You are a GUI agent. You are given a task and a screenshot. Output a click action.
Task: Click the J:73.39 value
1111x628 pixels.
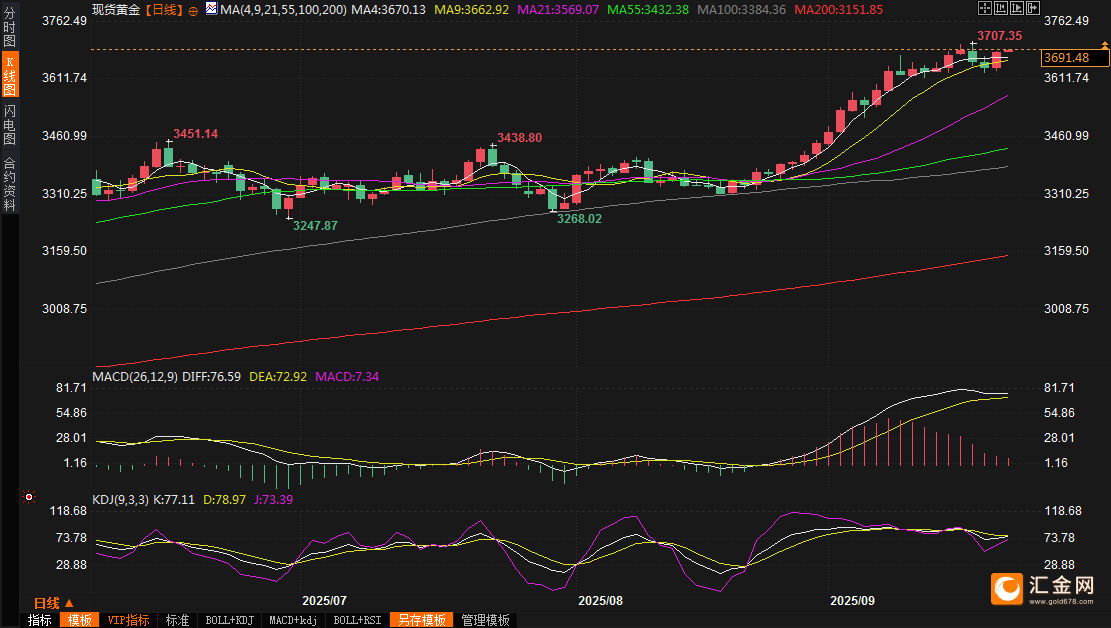click(273, 500)
